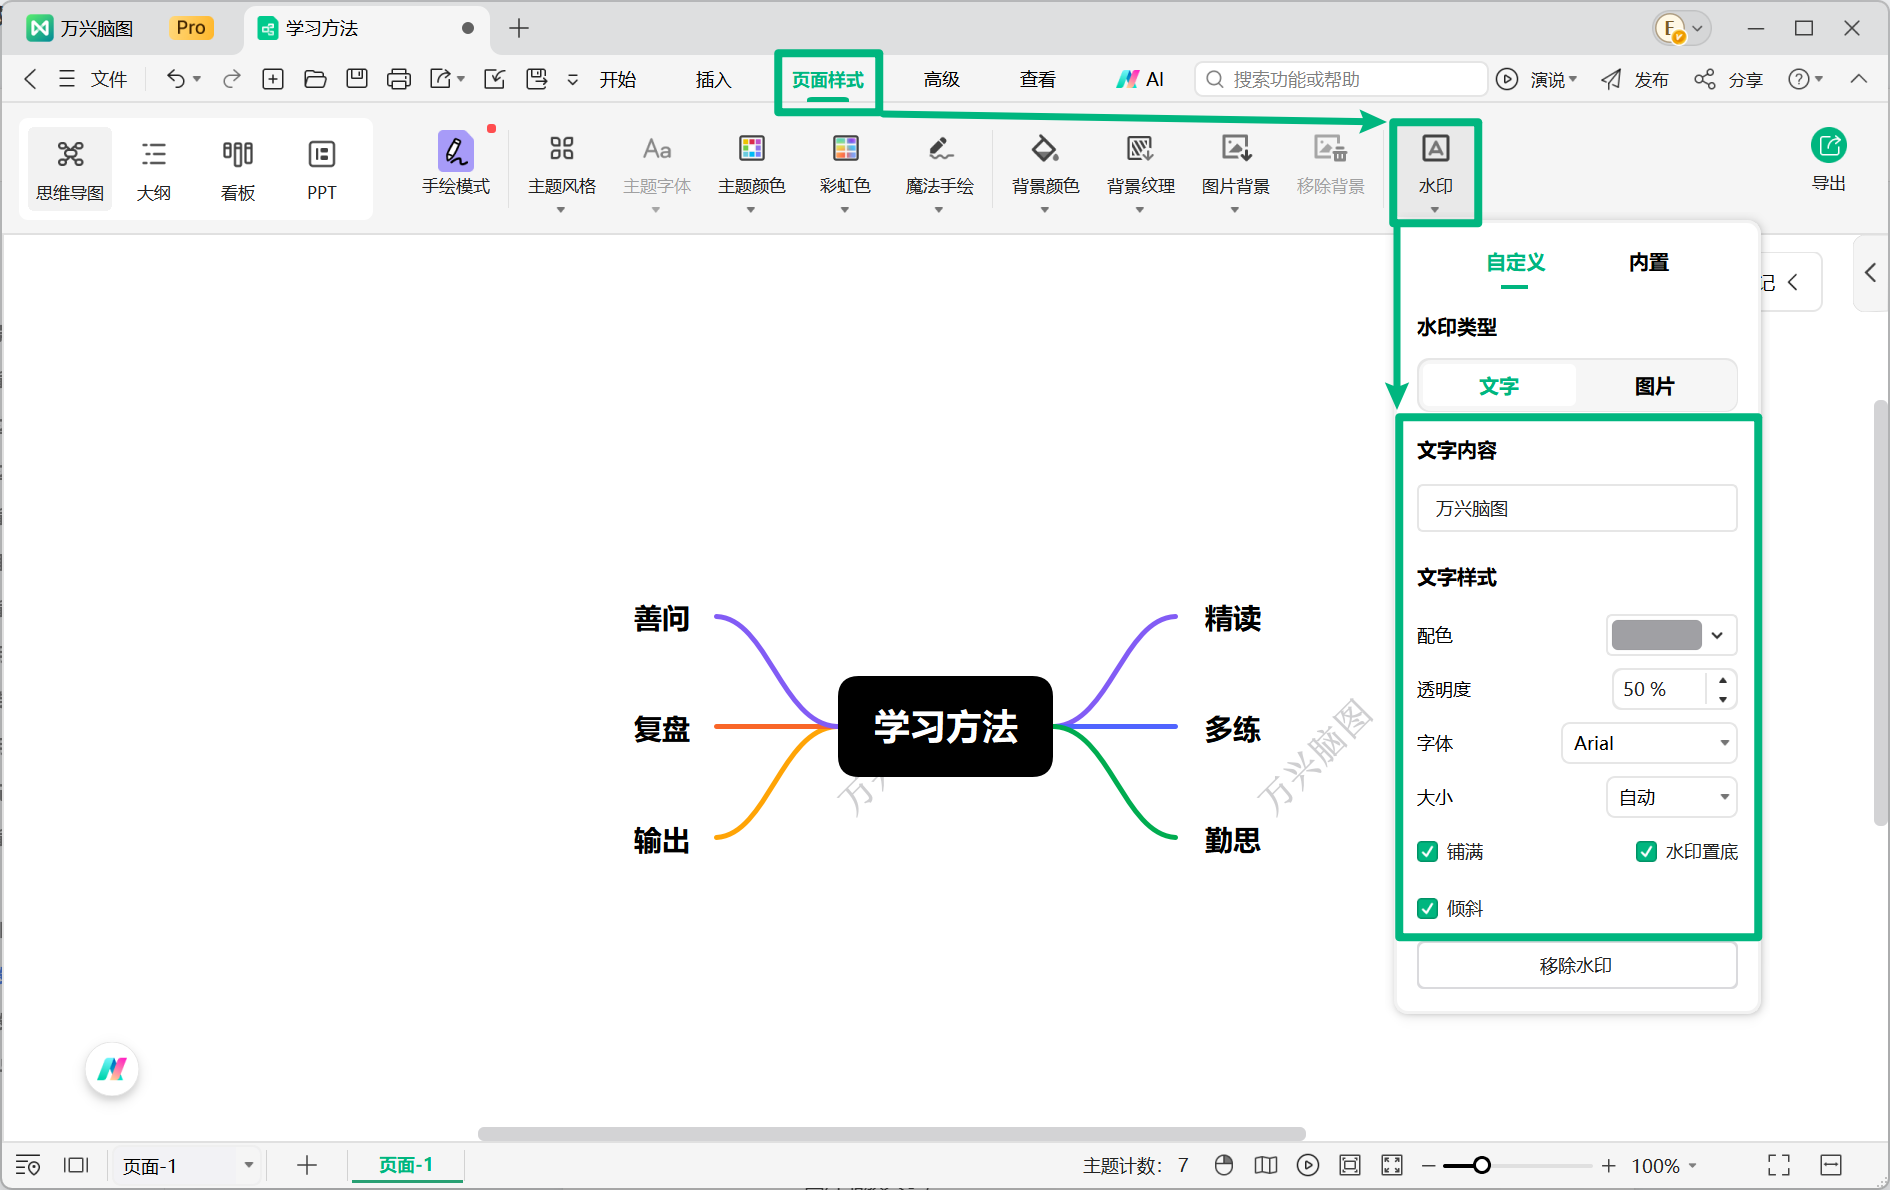Open the Insert (插入) ribbon tab
The image size is (1890, 1190).
(x=714, y=79)
